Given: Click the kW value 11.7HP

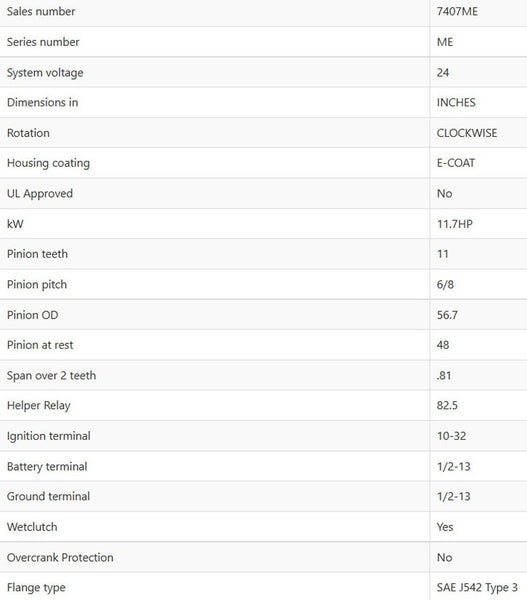Looking at the screenshot, I should coord(455,224).
